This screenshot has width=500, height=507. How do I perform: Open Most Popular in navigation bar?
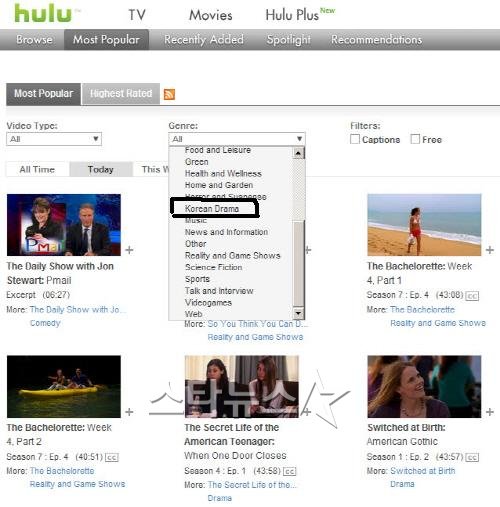point(106,39)
